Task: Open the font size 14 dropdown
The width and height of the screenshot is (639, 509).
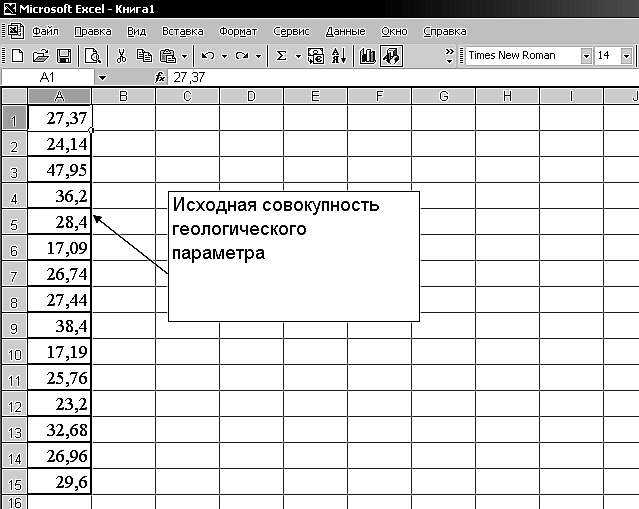Action: pos(626,56)
